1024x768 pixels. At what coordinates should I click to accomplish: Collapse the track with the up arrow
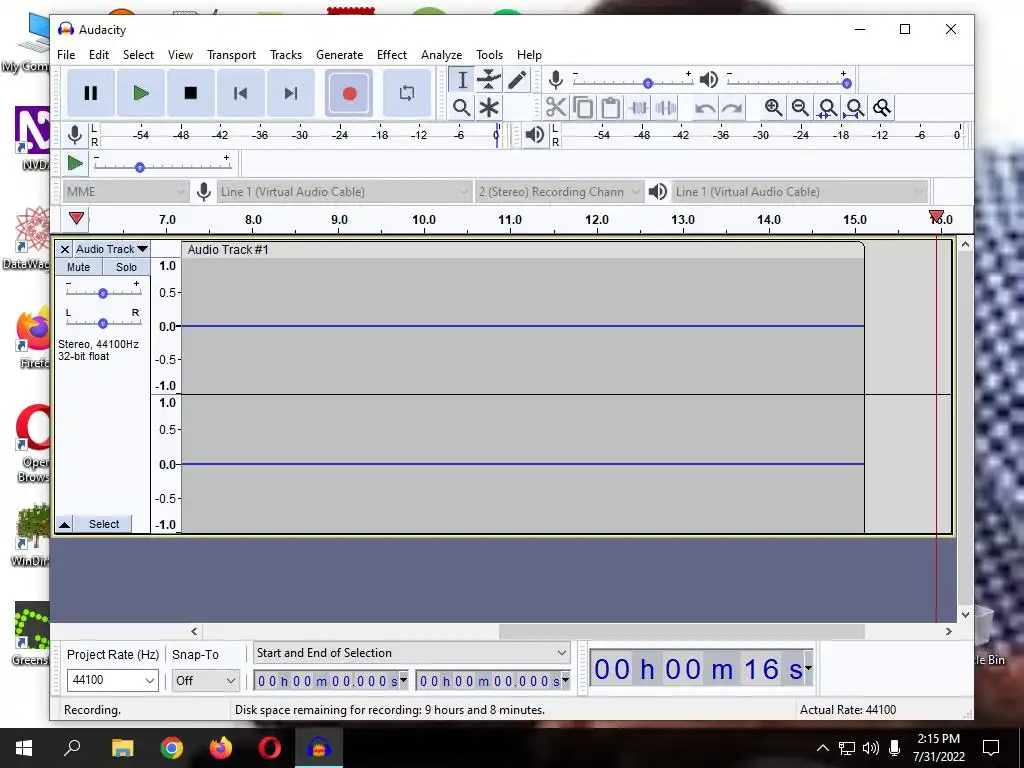tap(64, 524)
